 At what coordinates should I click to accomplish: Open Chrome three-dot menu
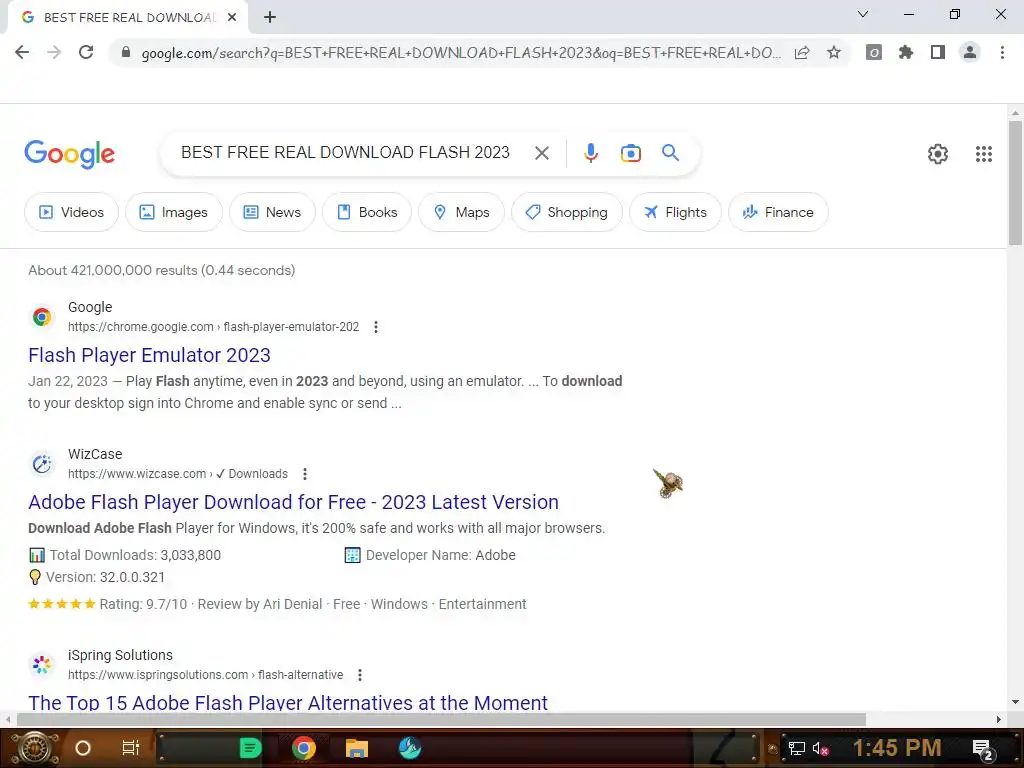pos(1002,52)
